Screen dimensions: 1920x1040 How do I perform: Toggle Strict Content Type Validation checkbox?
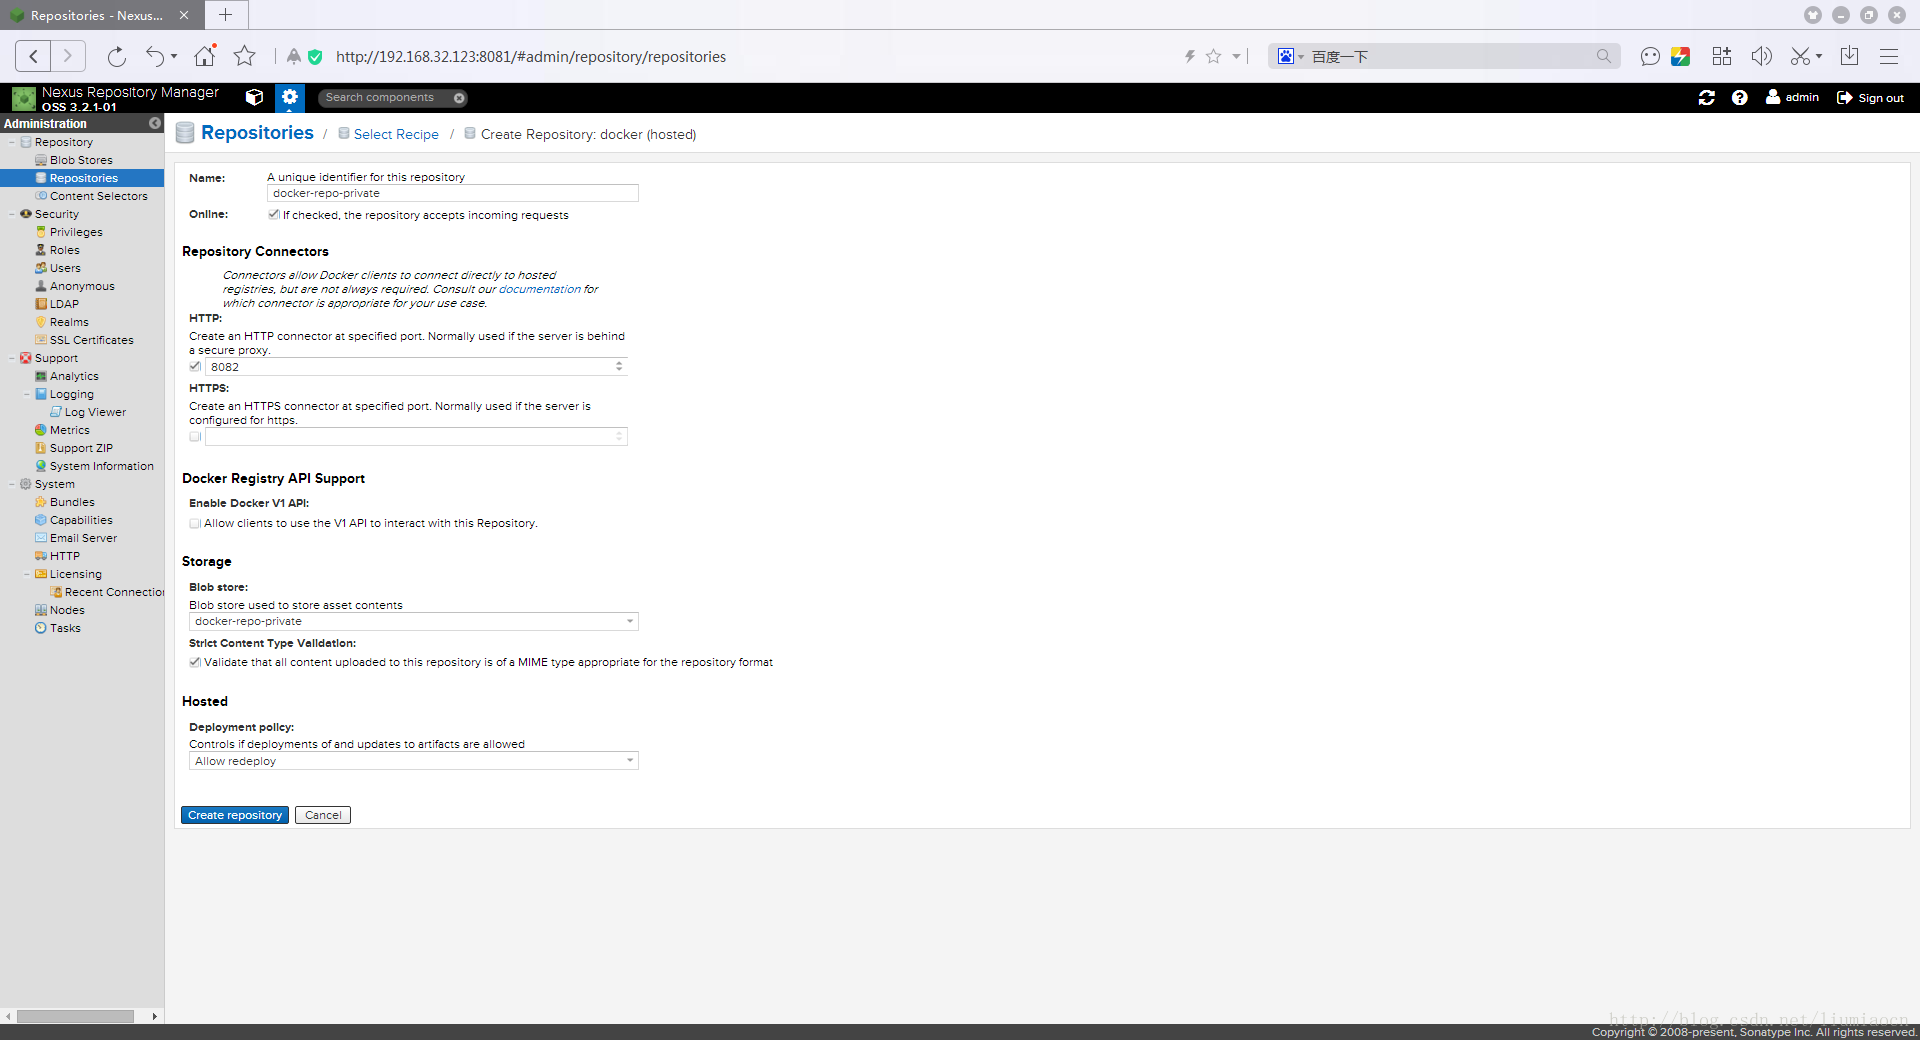coord(195,662)
